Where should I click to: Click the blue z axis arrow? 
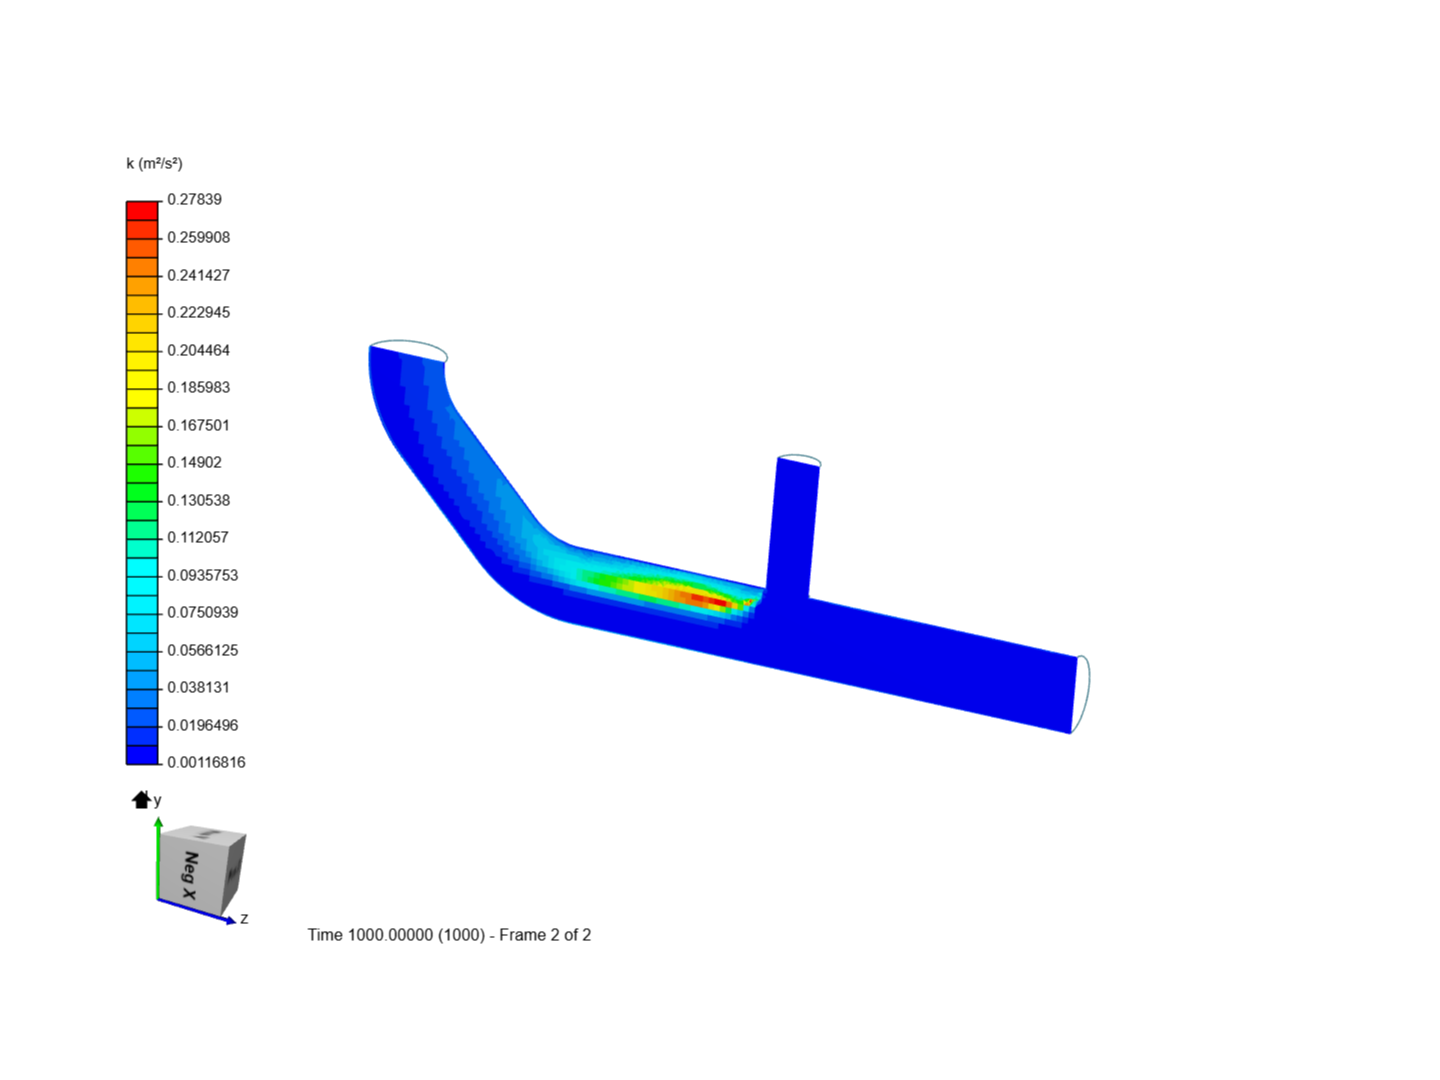pyautogui.click(x=198, y=911)
